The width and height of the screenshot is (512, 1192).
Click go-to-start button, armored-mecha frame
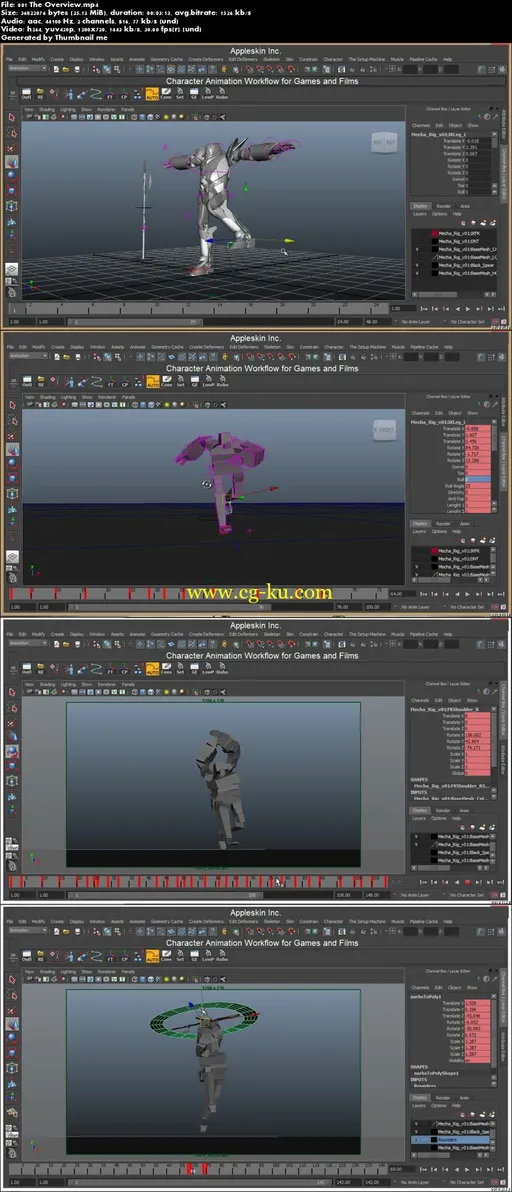(425, 309)
